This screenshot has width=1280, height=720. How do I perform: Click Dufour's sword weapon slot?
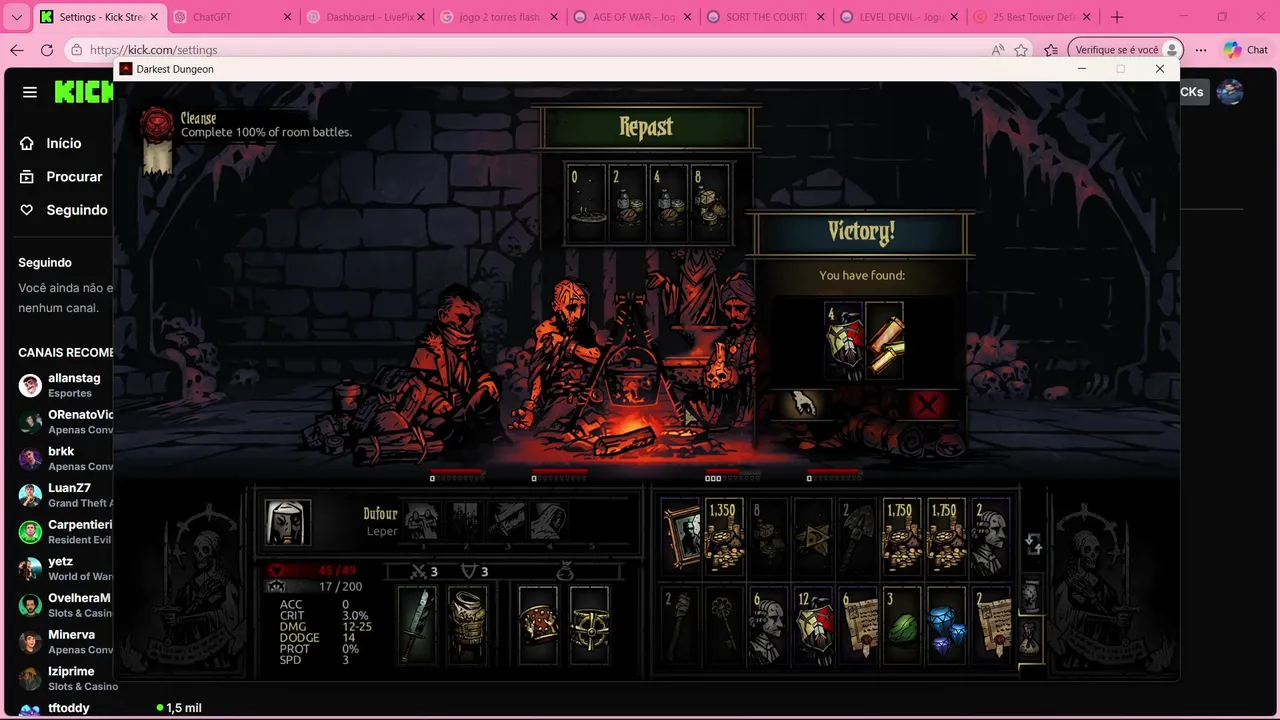click(x=417, y=625)
